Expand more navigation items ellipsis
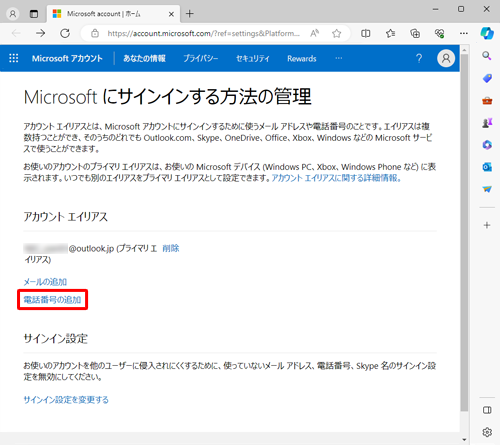500x445 pixels. click(x=339, y=58)
